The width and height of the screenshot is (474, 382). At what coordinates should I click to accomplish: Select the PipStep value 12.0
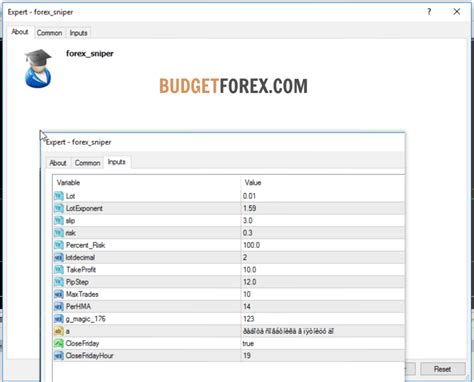pyautogui.click(x=250, y=282)
